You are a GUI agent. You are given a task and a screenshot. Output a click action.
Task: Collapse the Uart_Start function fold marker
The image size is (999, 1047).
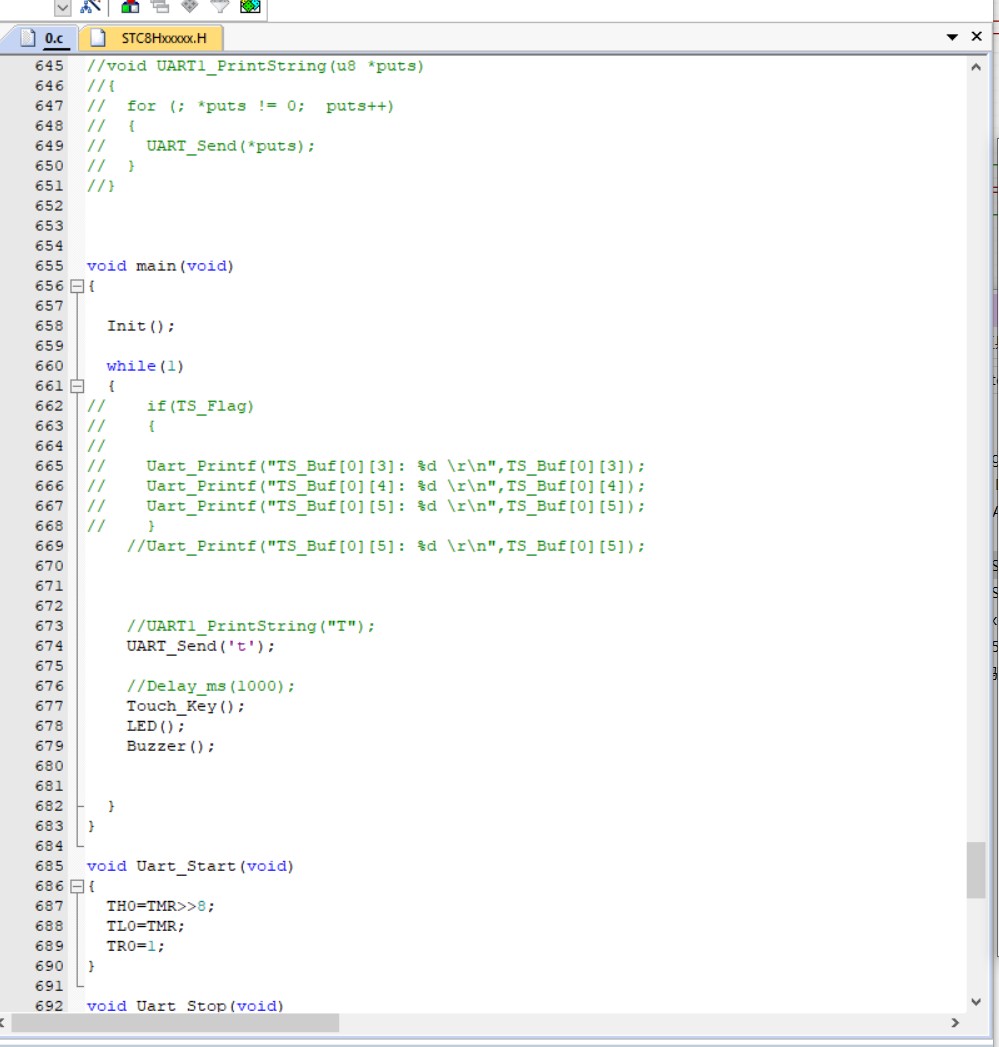tap(77, 886)
